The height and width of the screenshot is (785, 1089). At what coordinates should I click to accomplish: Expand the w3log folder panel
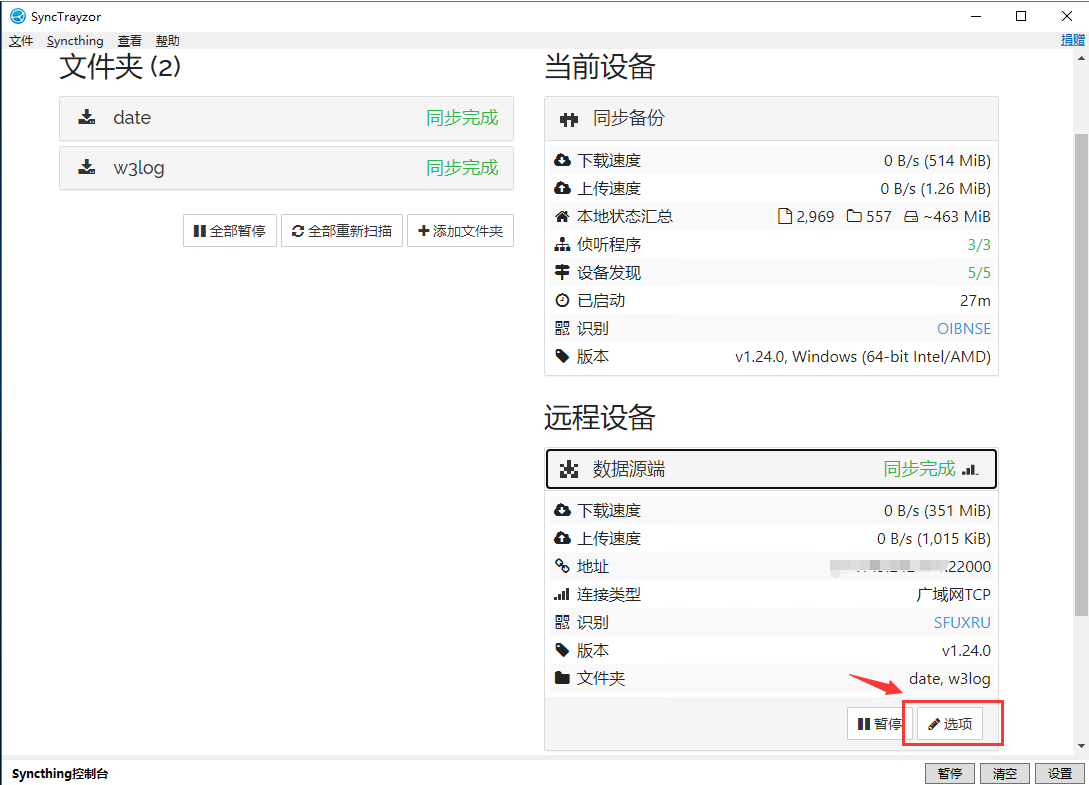click(286, 168)
